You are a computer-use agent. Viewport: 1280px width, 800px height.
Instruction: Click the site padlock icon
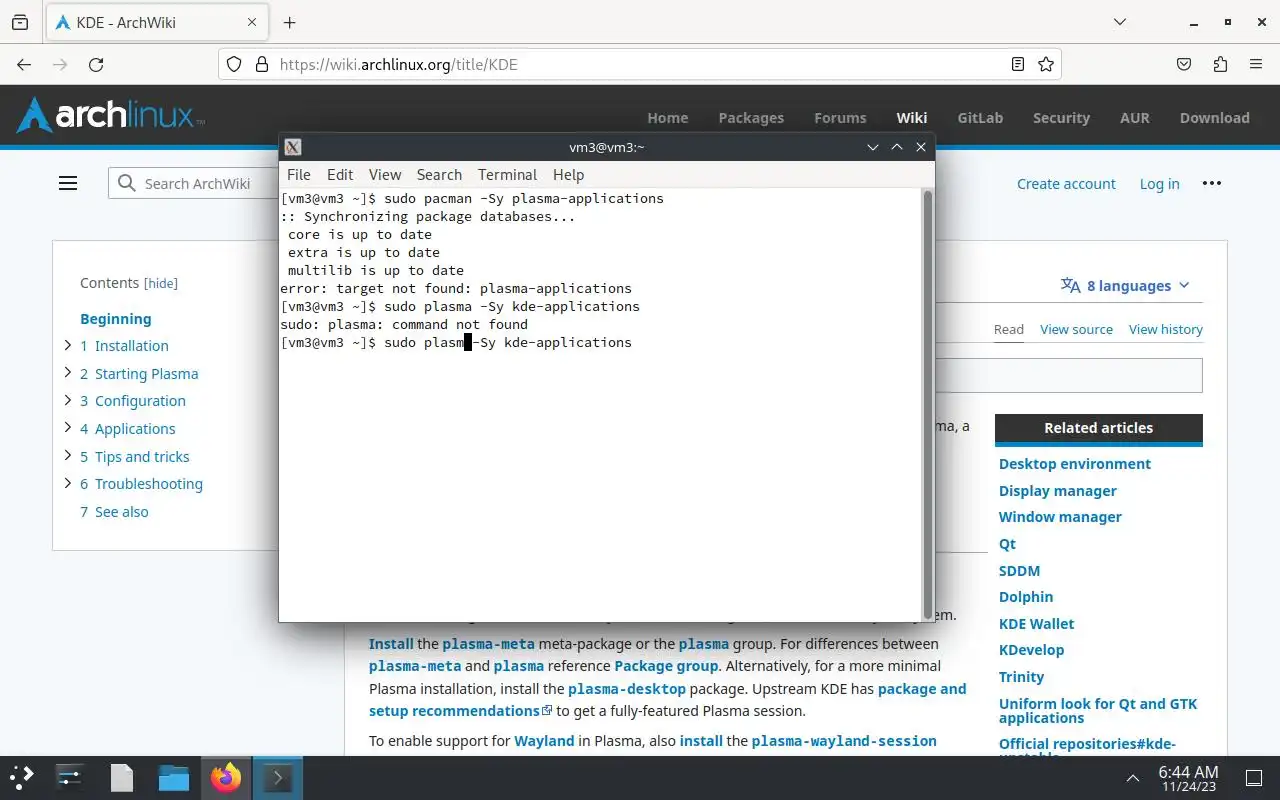262,64
